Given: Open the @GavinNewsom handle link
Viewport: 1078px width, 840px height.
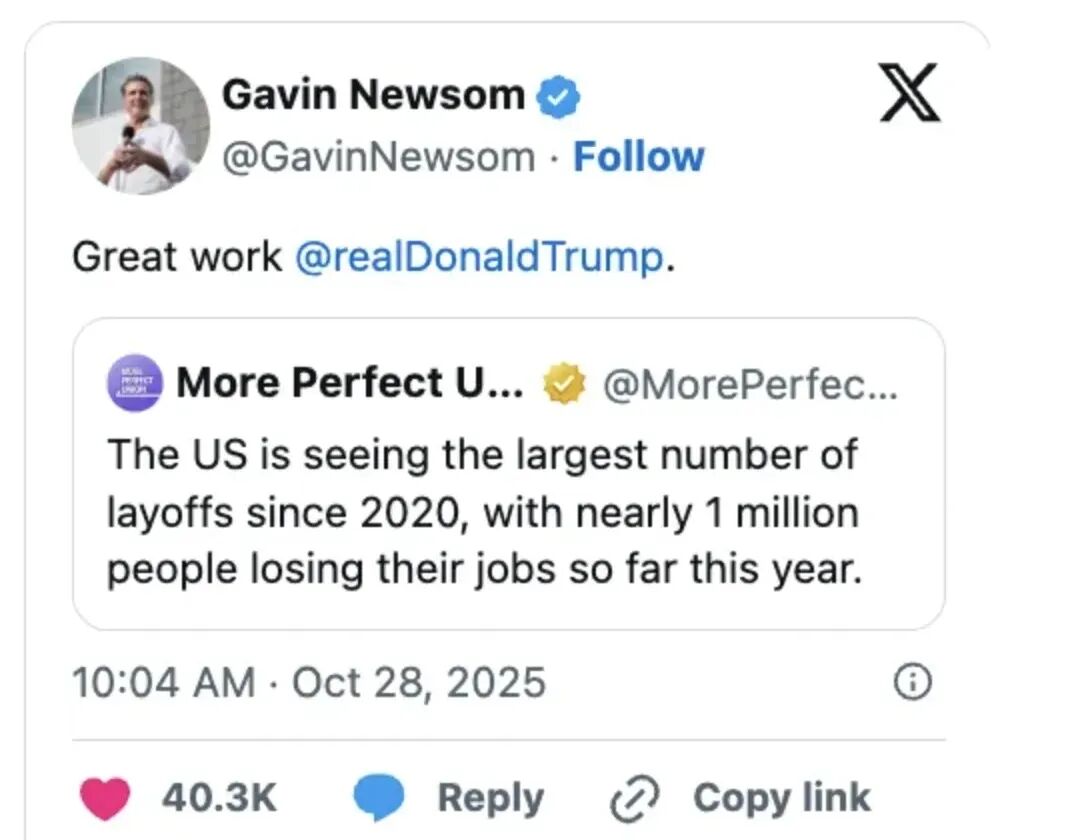Looking at the screenshot, I should click(x=378, y=157).
